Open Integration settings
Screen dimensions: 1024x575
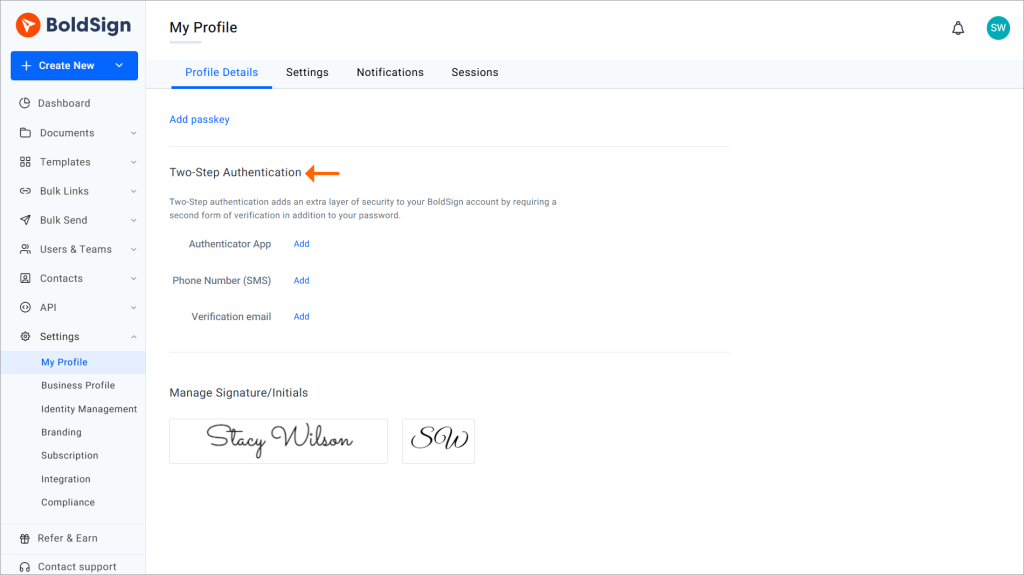(65, 479)
